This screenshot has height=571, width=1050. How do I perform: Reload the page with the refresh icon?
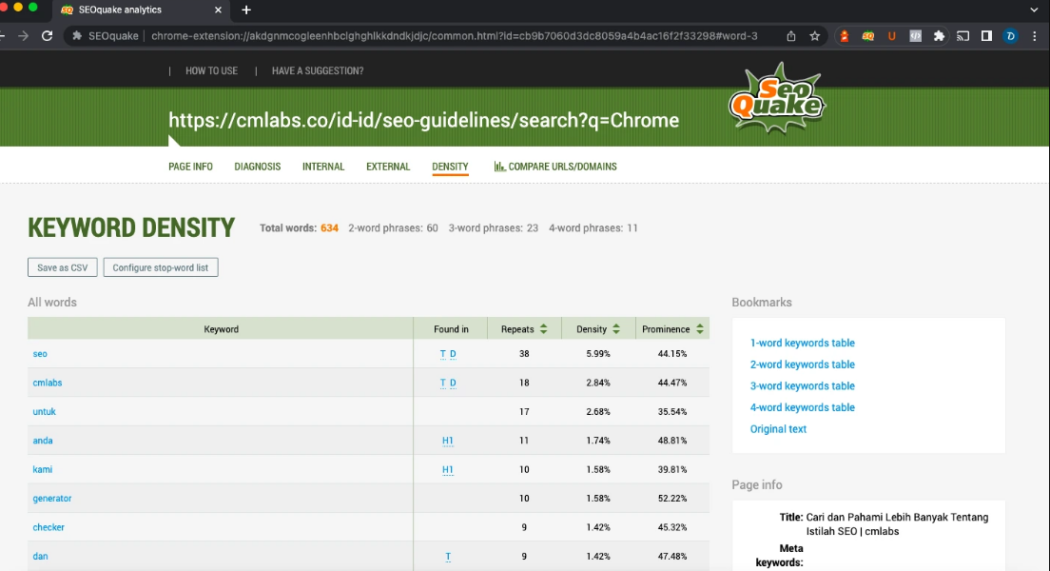tap(47, 36)
